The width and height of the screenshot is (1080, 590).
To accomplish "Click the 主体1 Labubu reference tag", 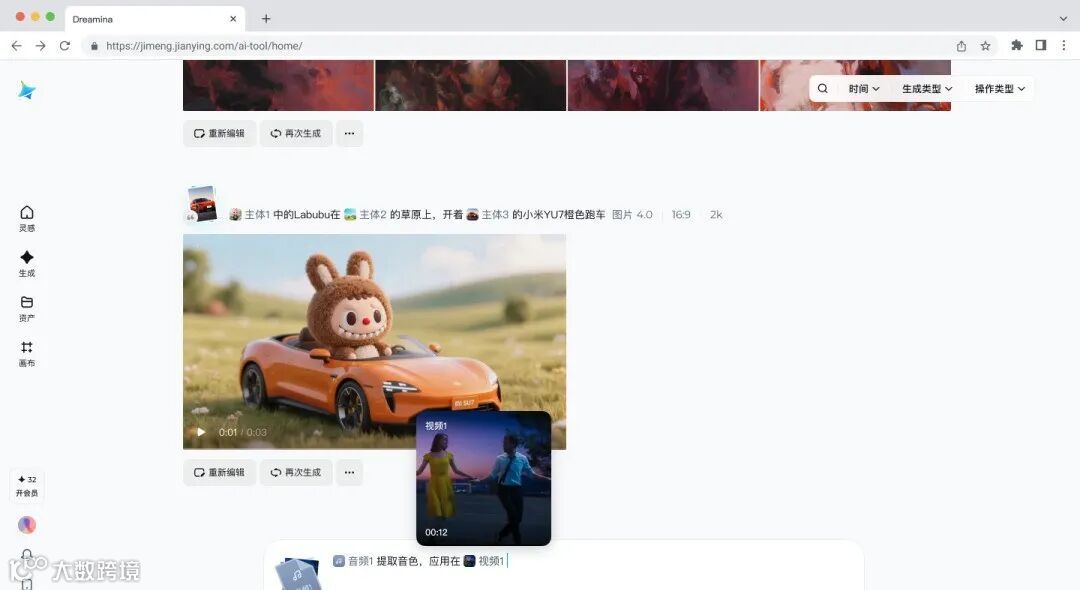I will [249, 215].
